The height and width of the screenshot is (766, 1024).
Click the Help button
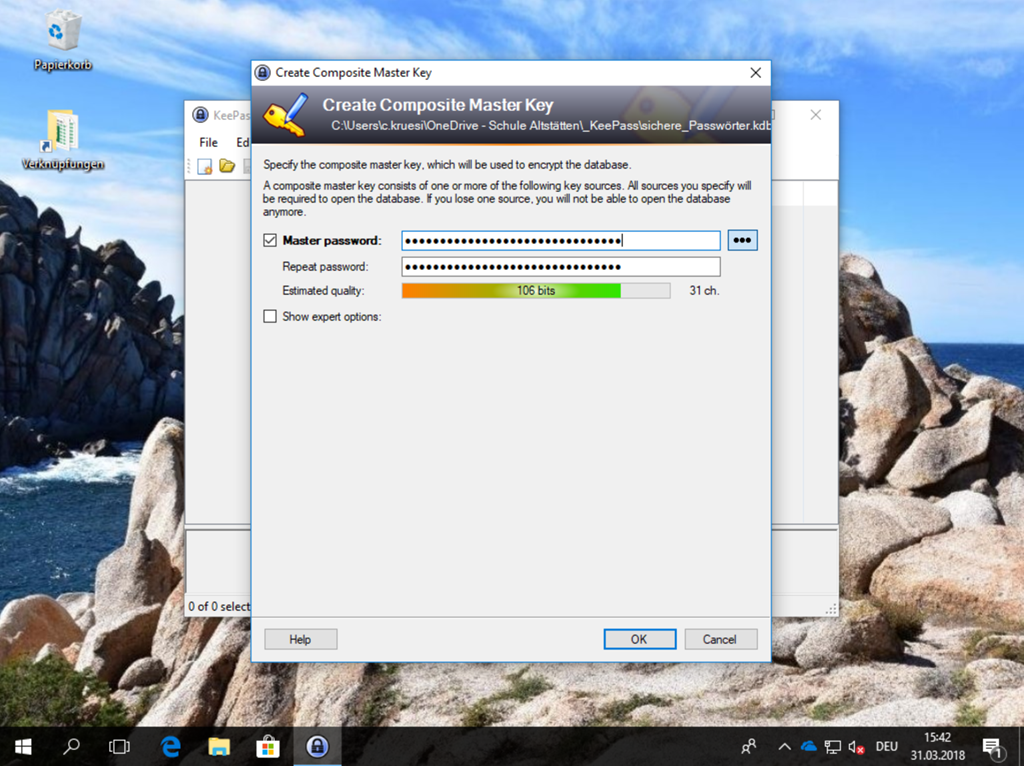click(x=300, y=639)
